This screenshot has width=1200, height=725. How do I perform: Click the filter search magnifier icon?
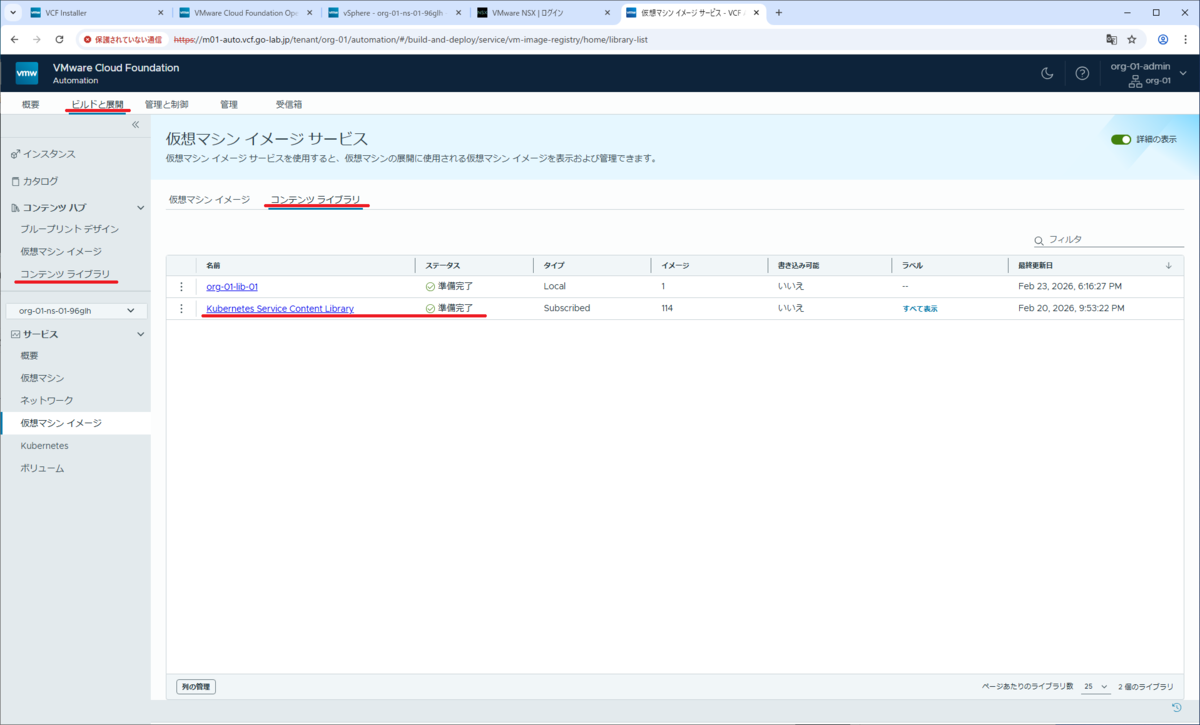tap(1040, 240)
